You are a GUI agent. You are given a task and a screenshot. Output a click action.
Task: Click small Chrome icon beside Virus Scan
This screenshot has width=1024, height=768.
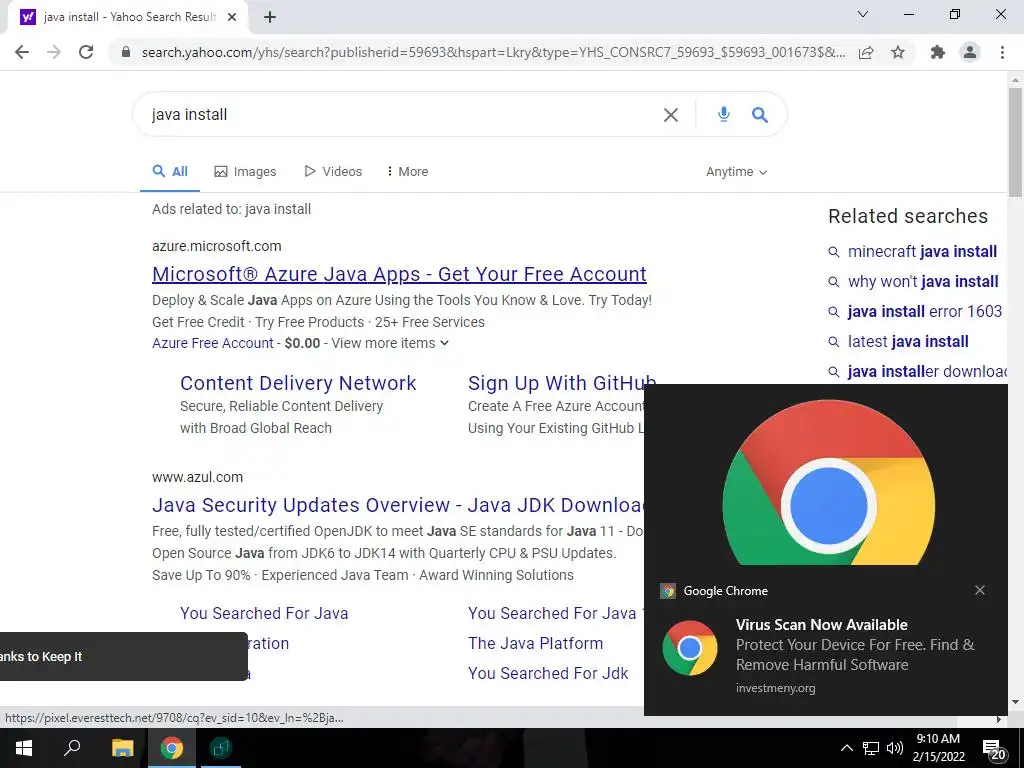pyautogui.click(x=690, y=648)
